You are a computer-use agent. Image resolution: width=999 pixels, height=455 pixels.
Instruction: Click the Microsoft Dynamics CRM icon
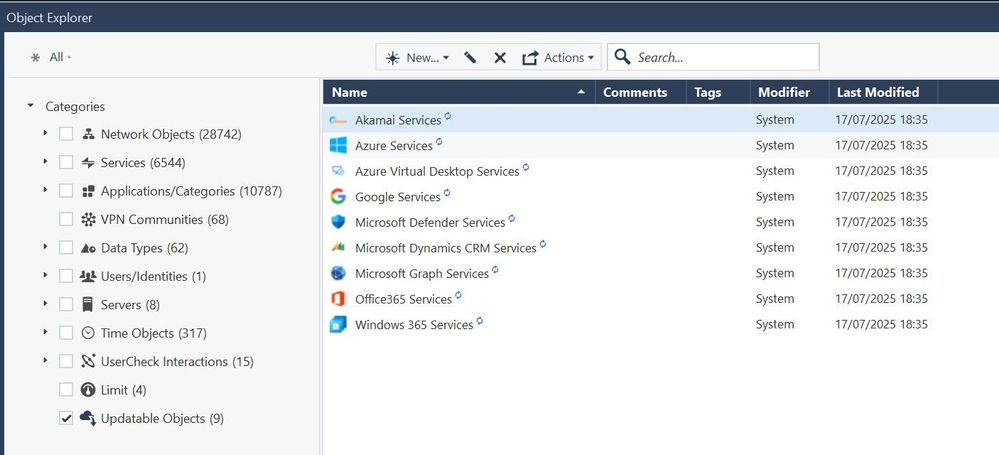pos(338,247)
